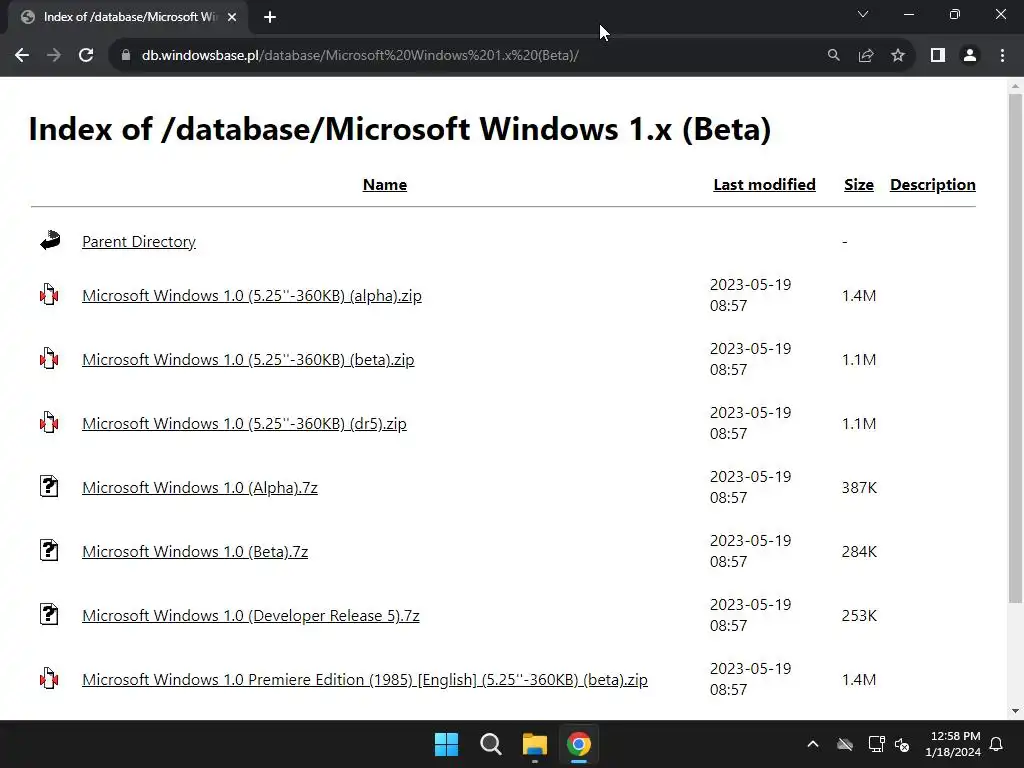Screen dimensions: 1024x768
Task: Download Microsoft Windows 1.0 (Beta).7z
Action: [x=195, y=552]
